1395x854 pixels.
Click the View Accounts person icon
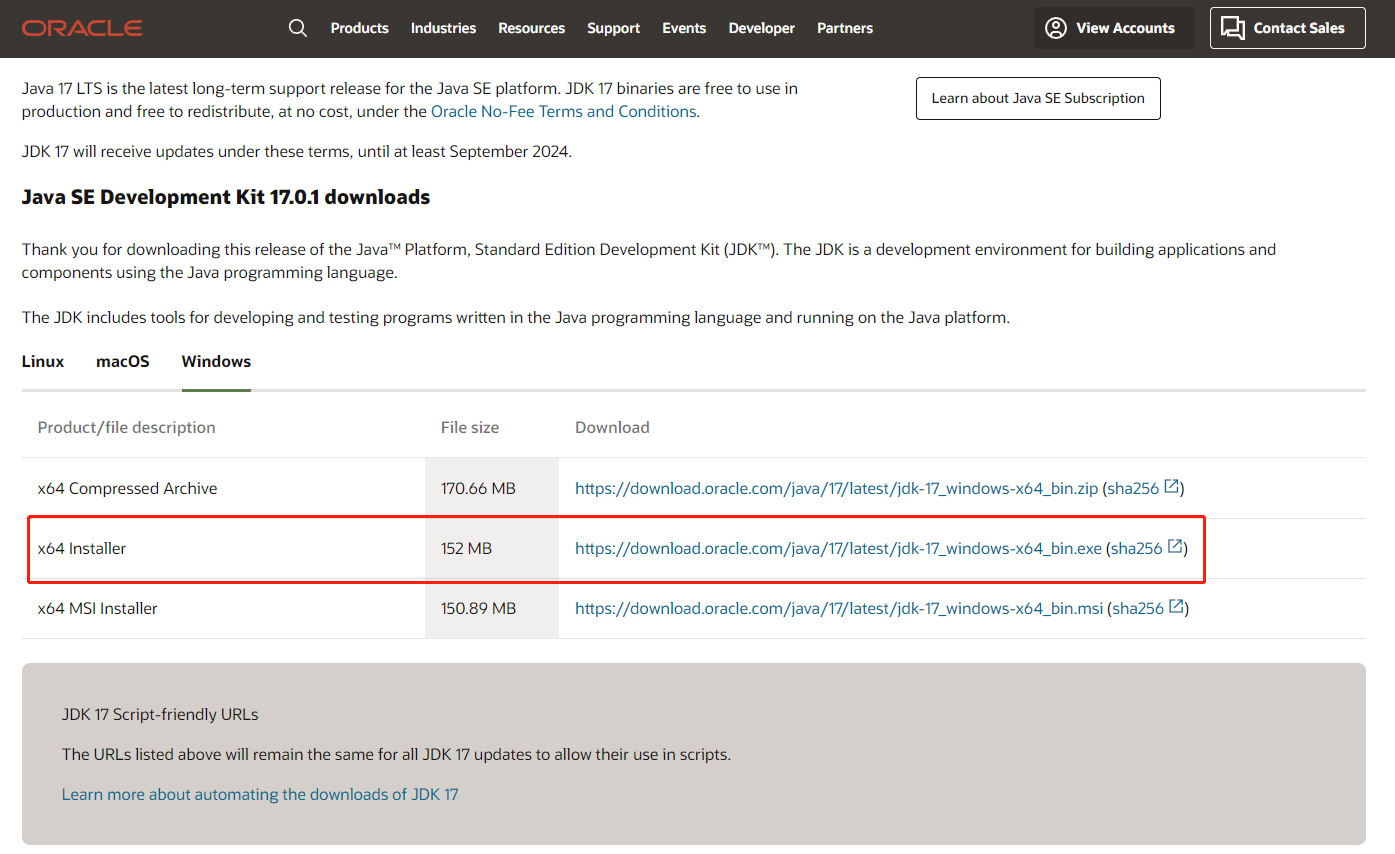coord(1055,28)
